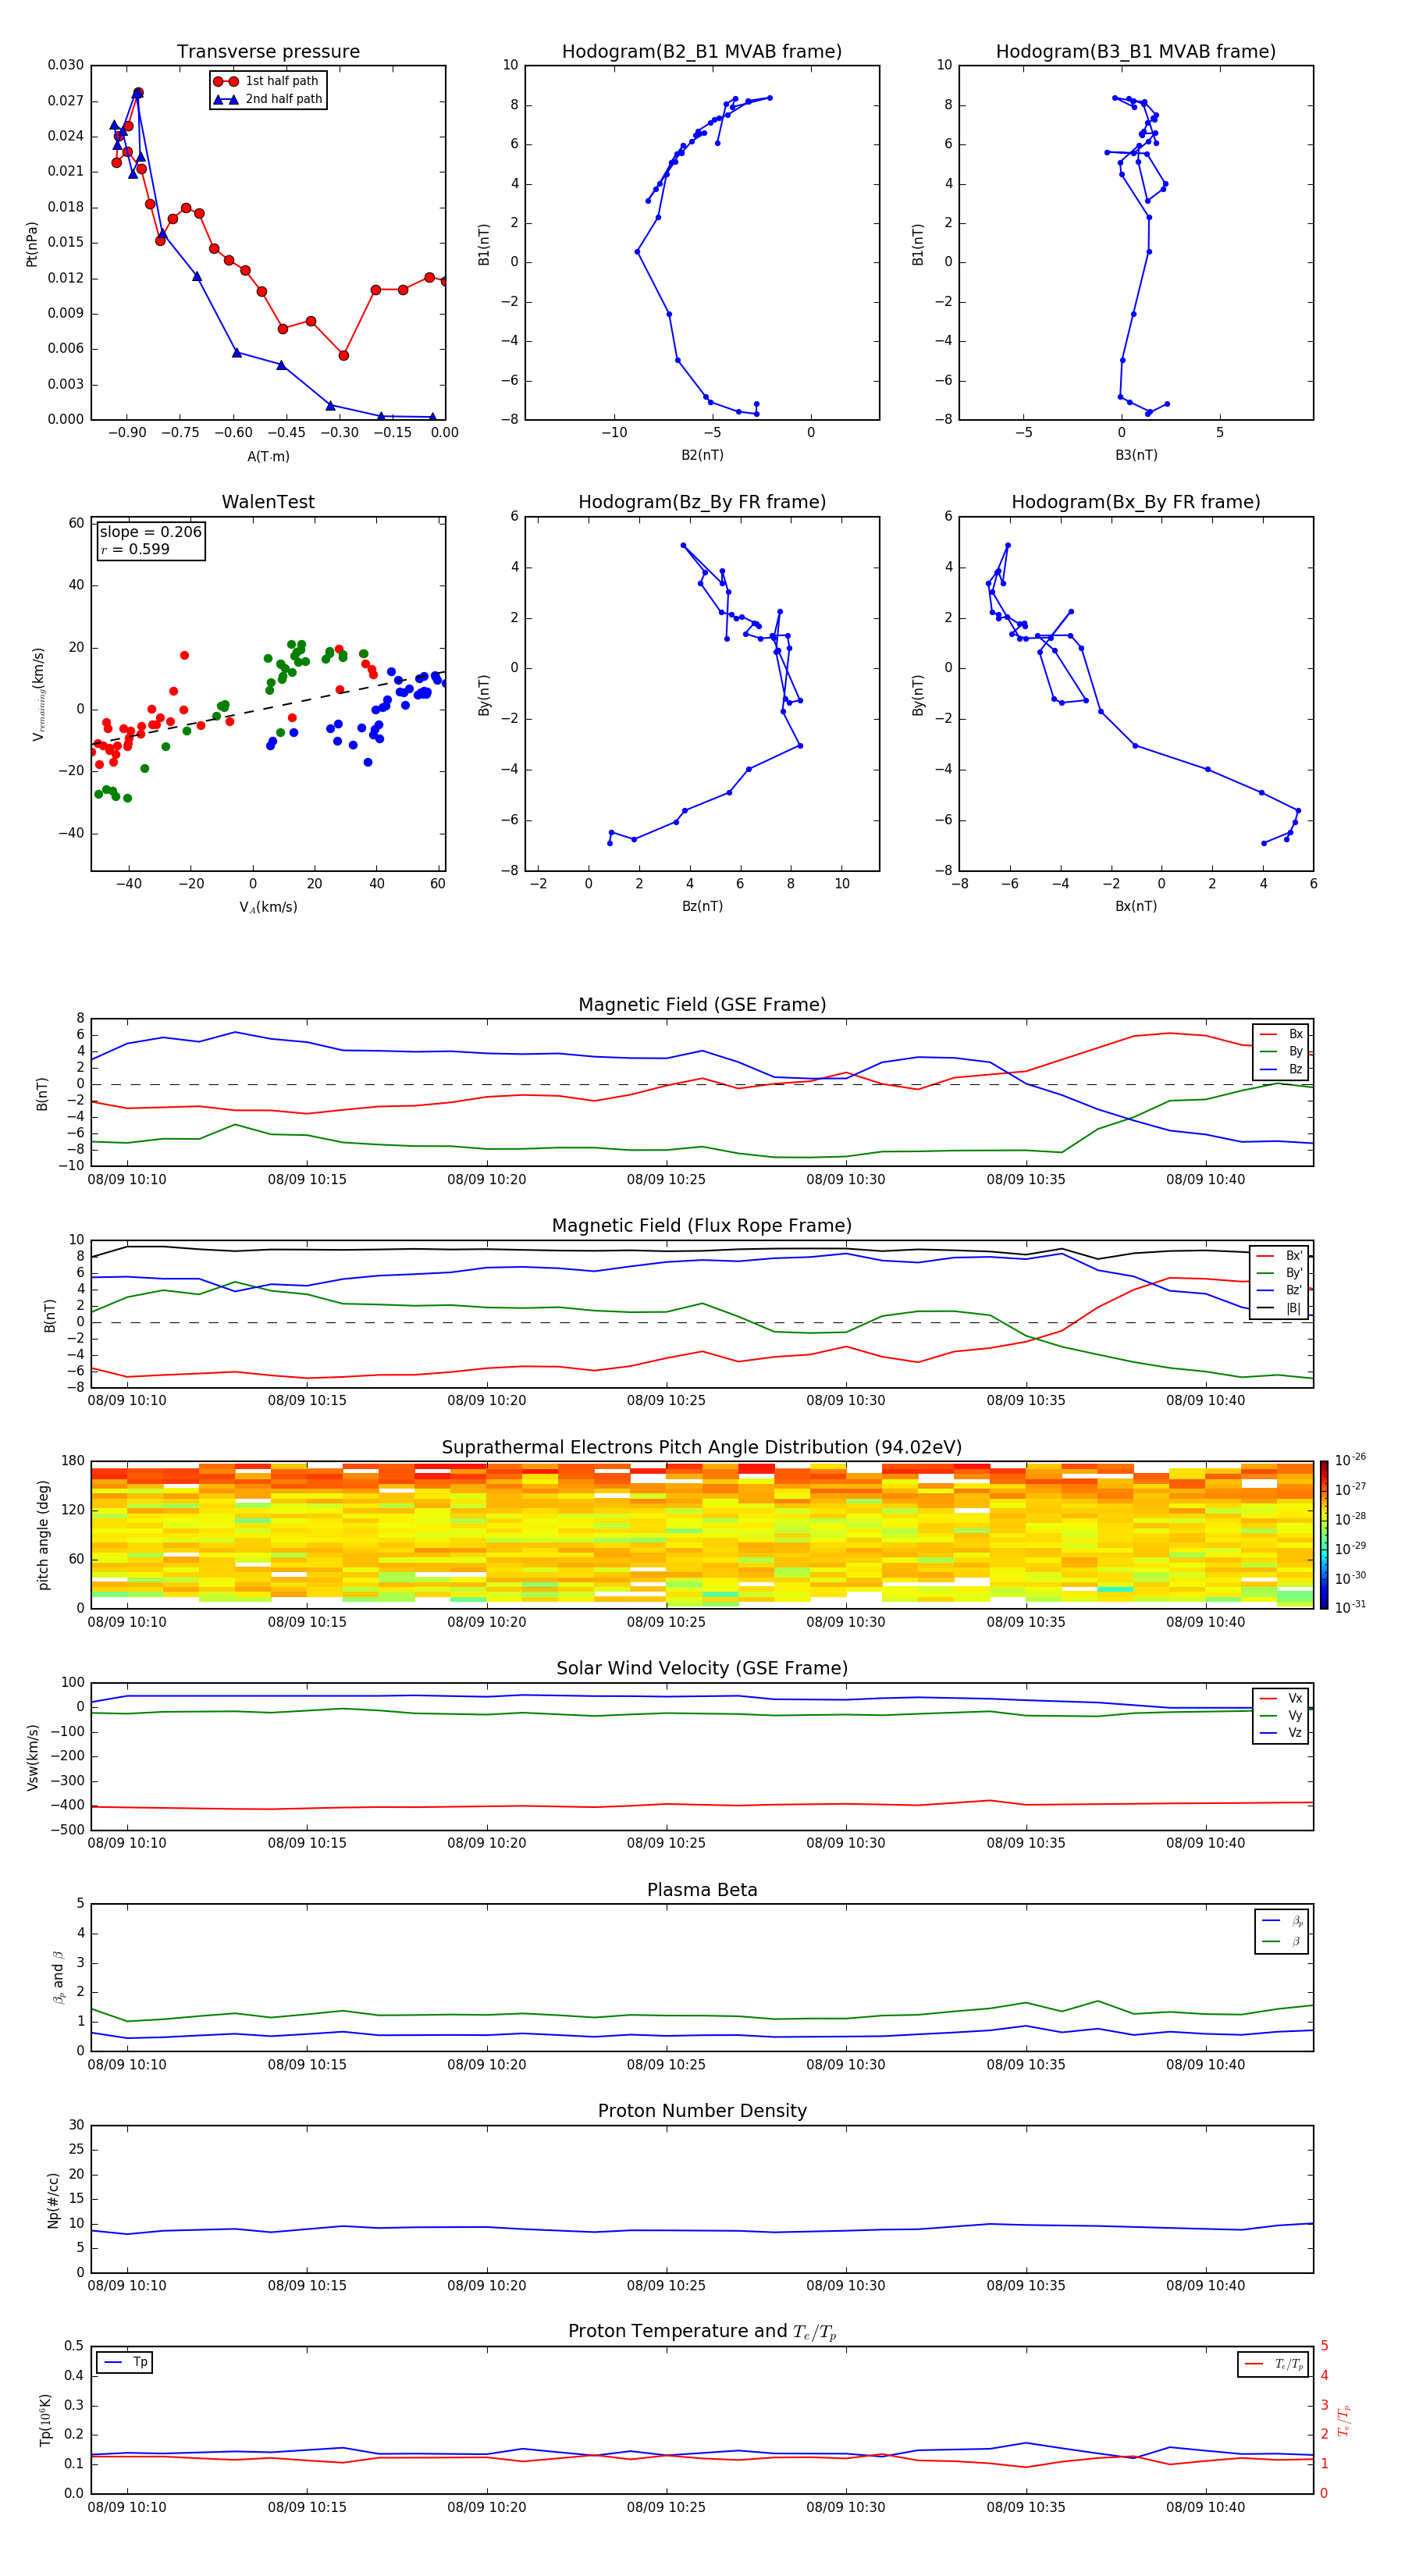Click the 'WalenTest' plot title
The image size is (1405, 2576).
268,502
